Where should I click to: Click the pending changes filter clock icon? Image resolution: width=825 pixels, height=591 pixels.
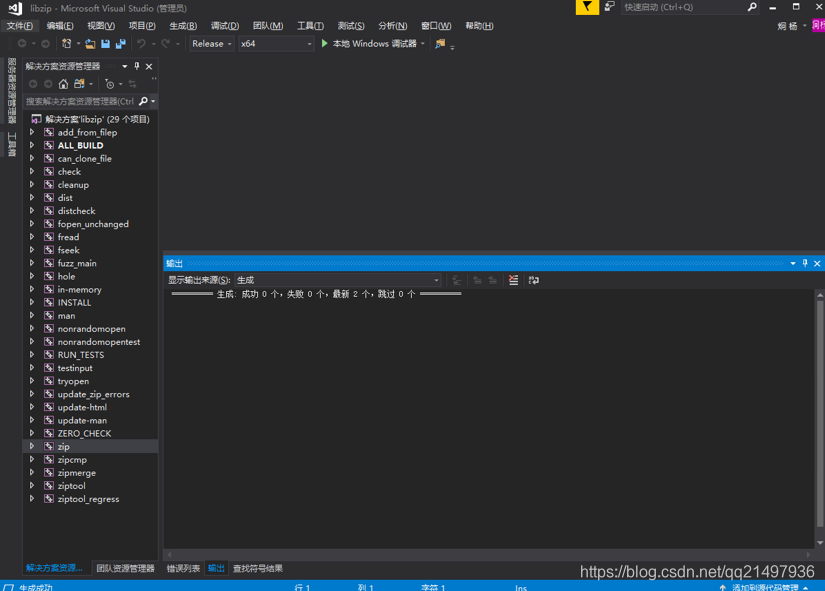pyautogui.click(x=109, y=84)
